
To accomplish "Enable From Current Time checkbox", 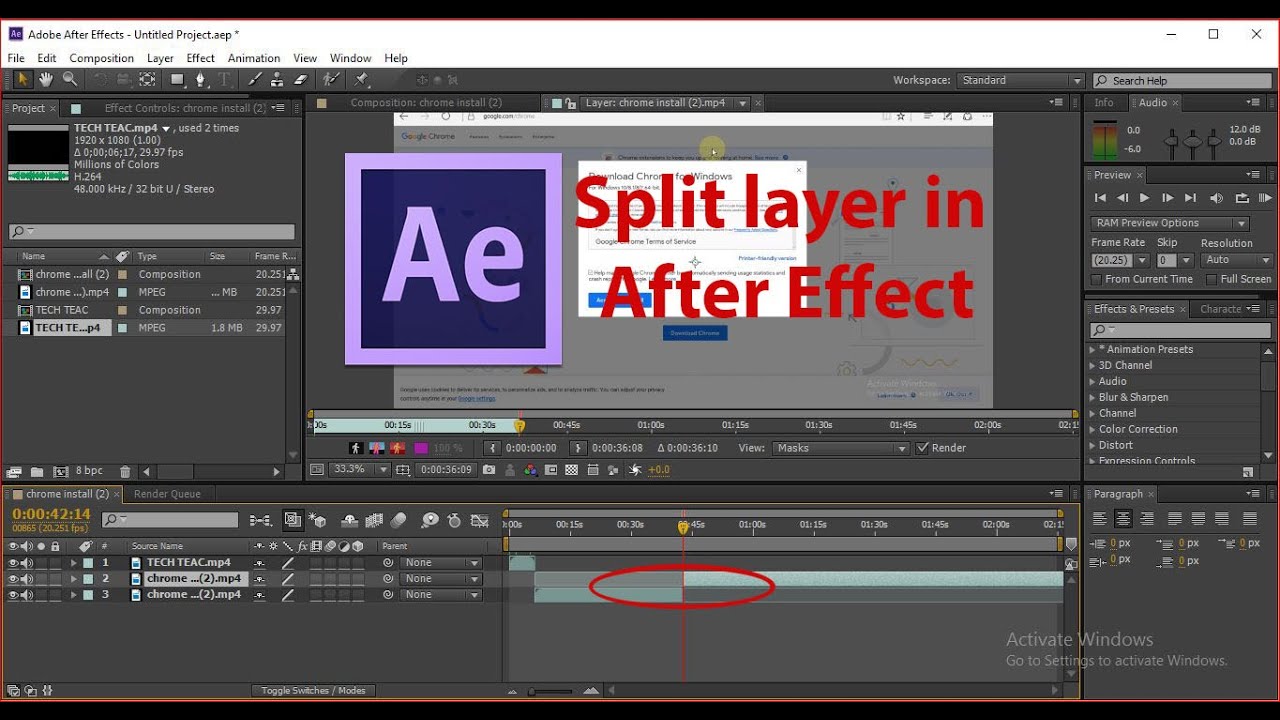I will 1097,279.
